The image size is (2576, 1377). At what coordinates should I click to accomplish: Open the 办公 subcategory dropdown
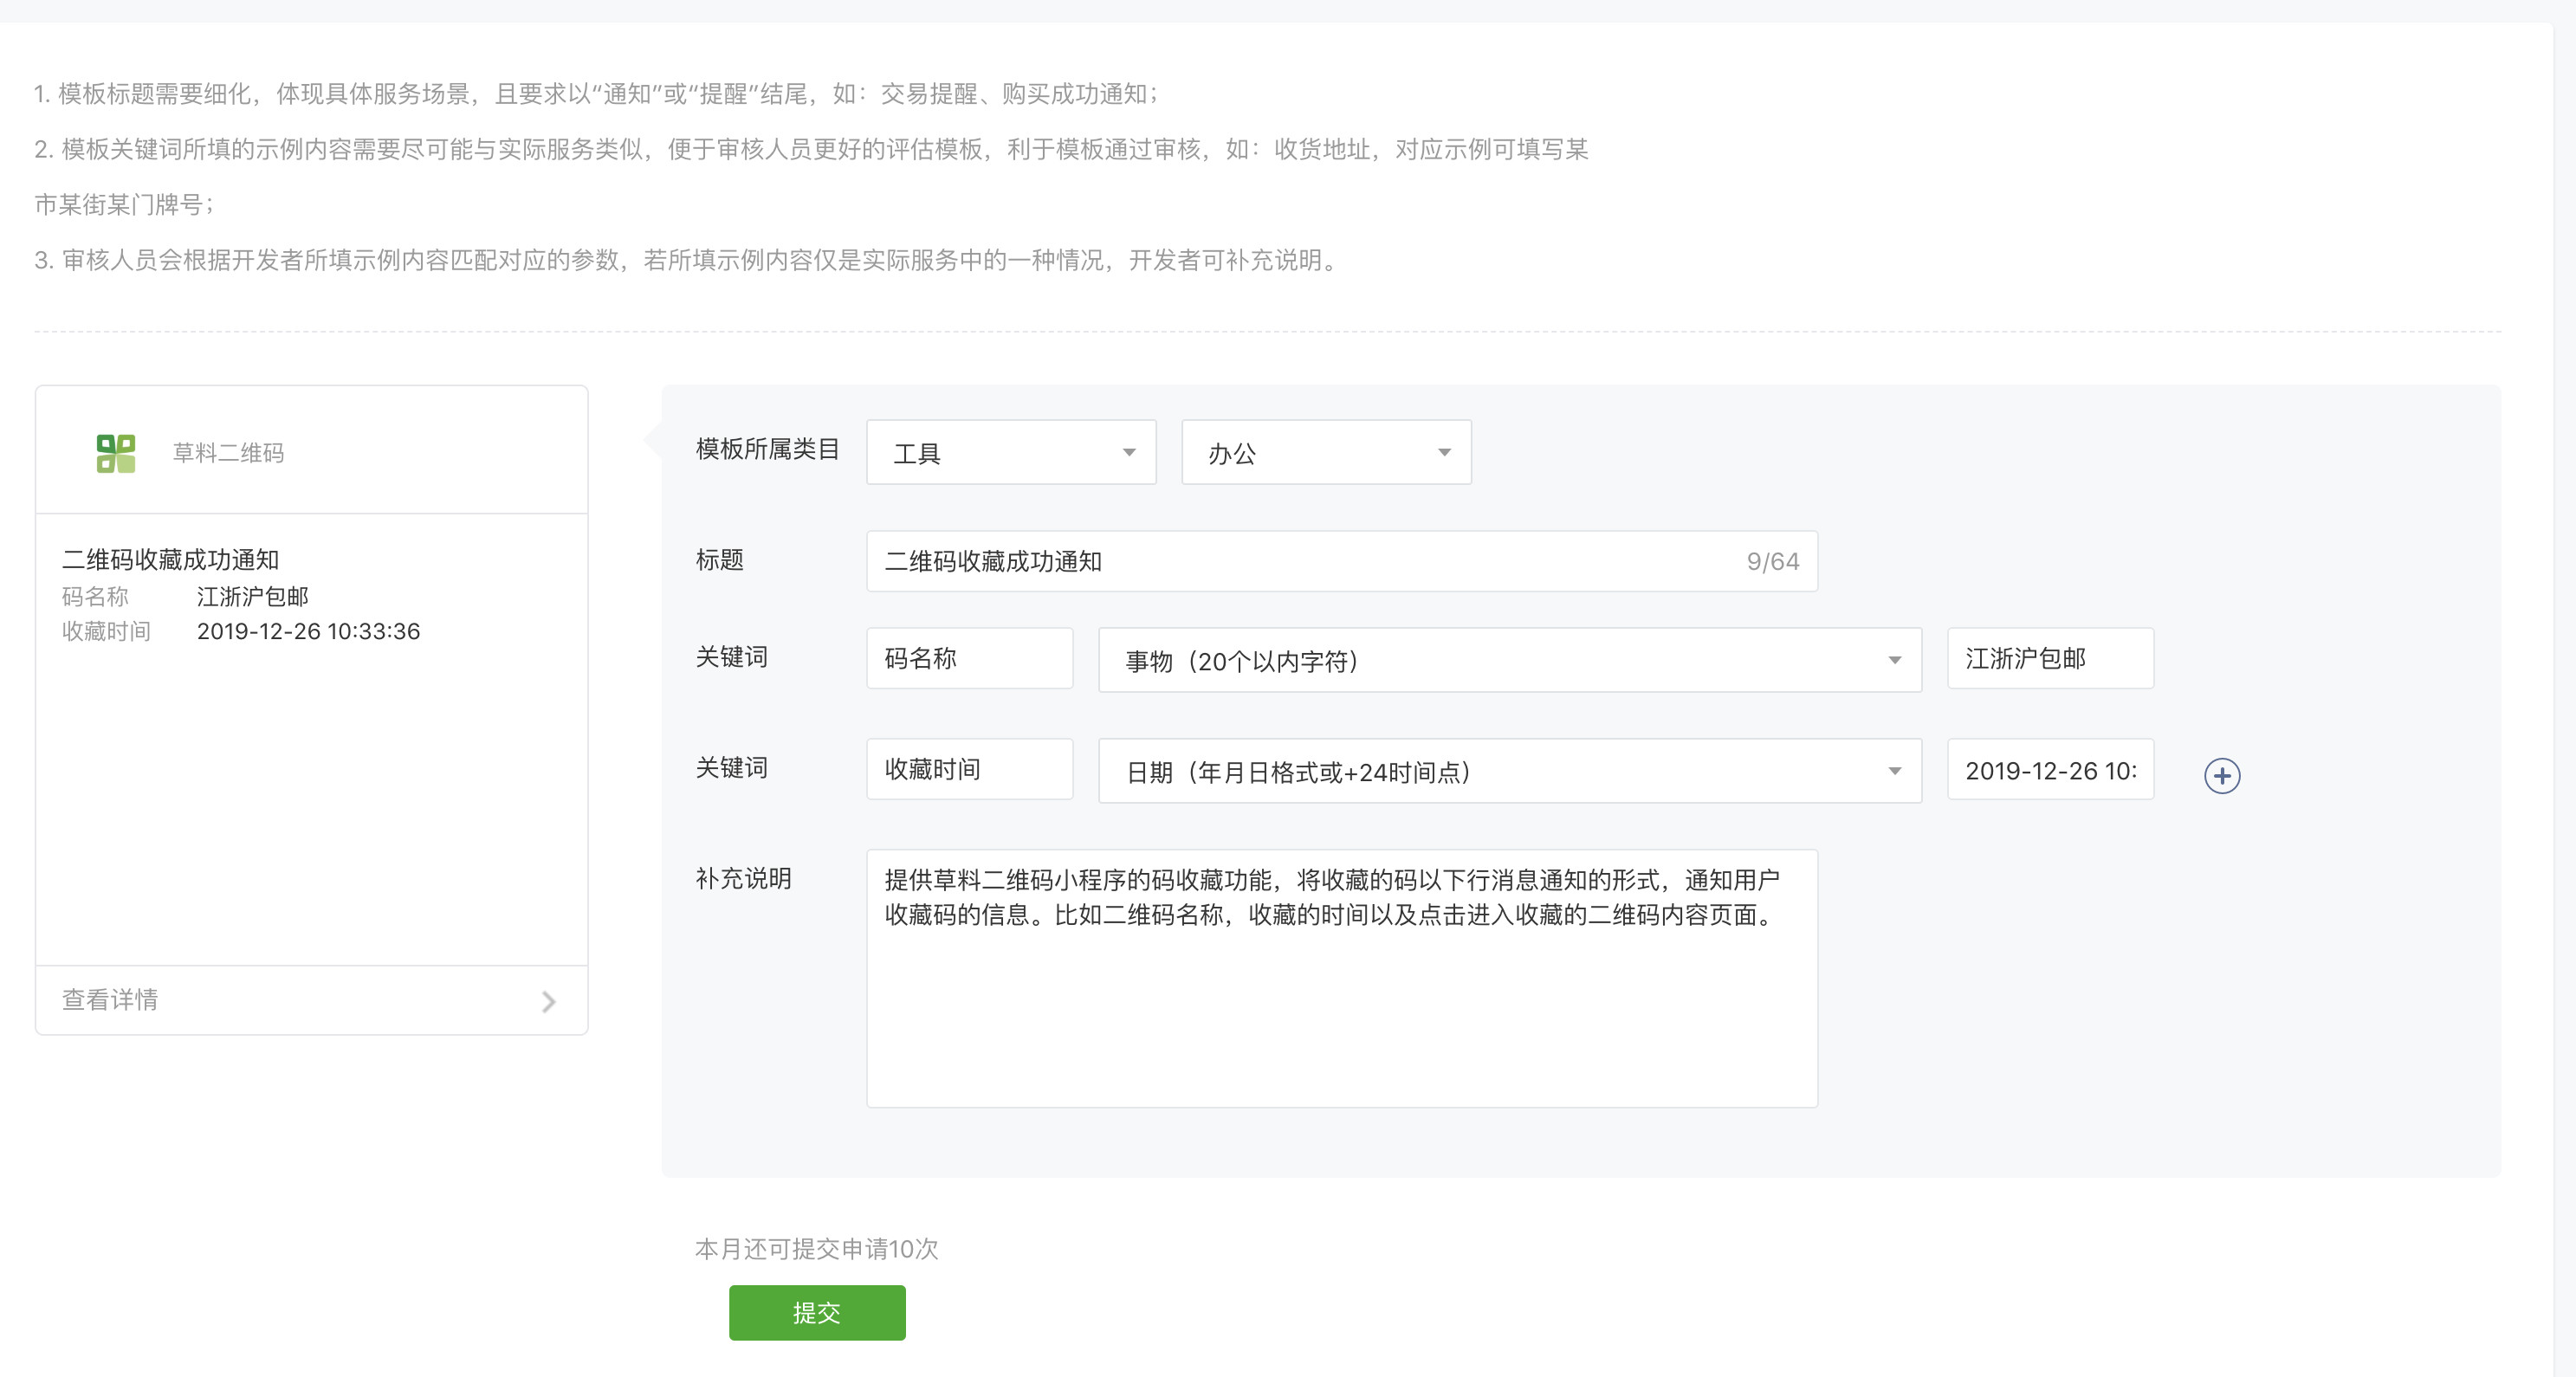(1325, 453)
